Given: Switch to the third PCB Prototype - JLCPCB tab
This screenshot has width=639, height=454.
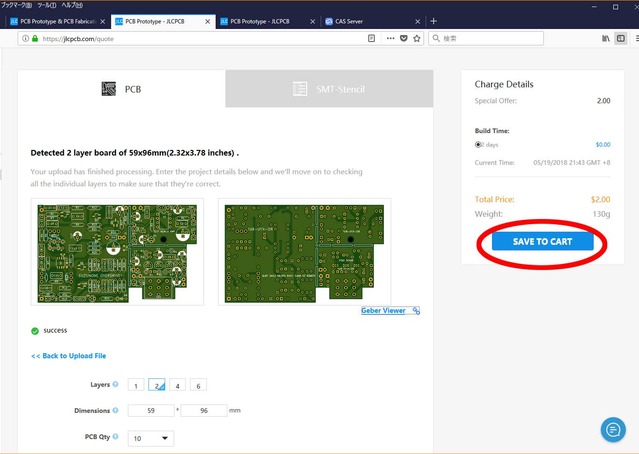Looking at the screenshot, I should [260, 21].
